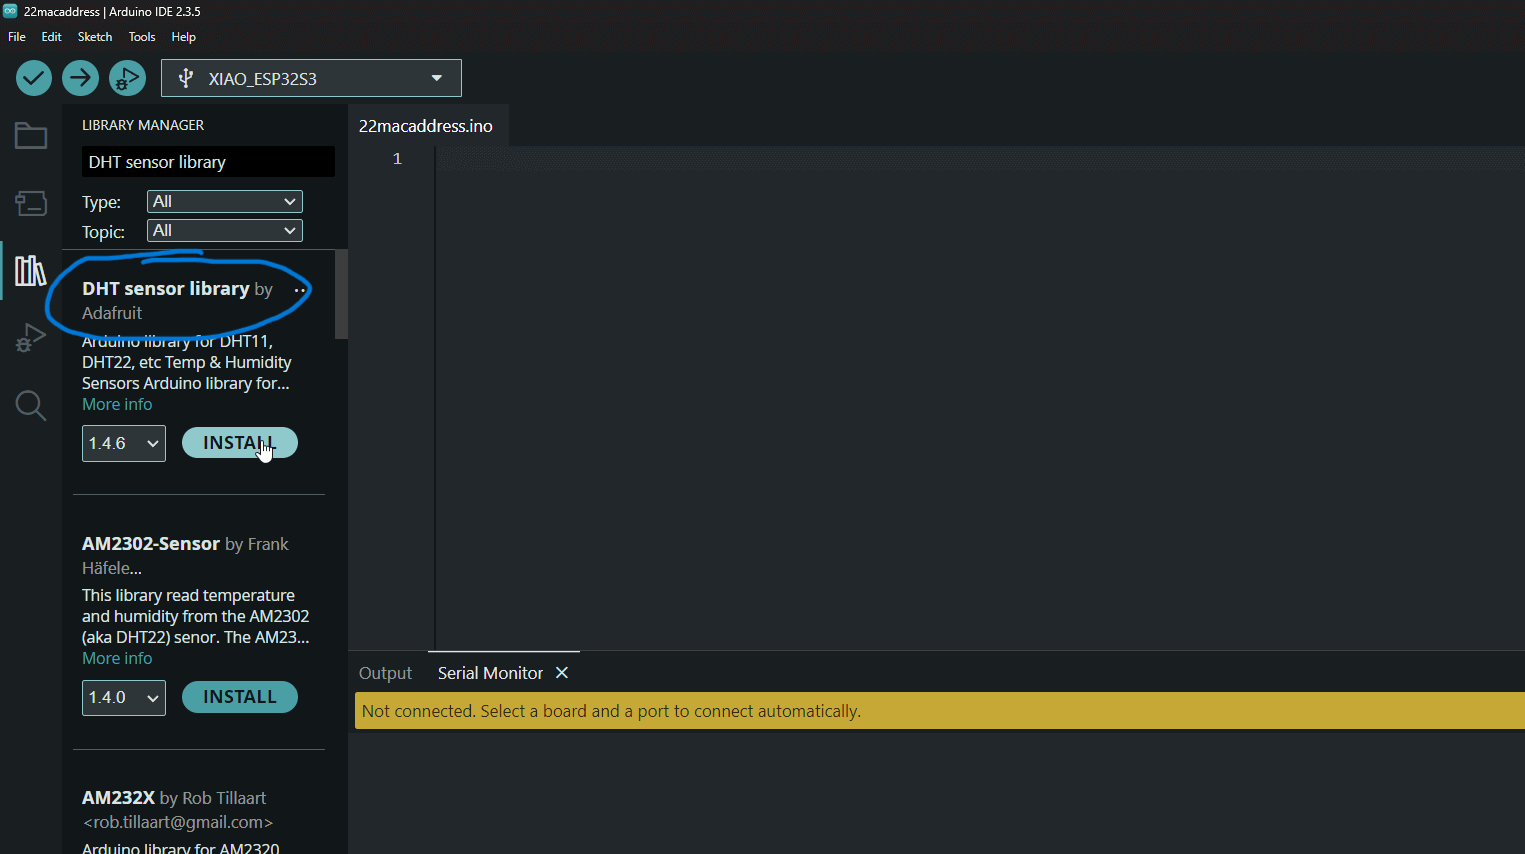Click the library search field

[x=208, y=162]
